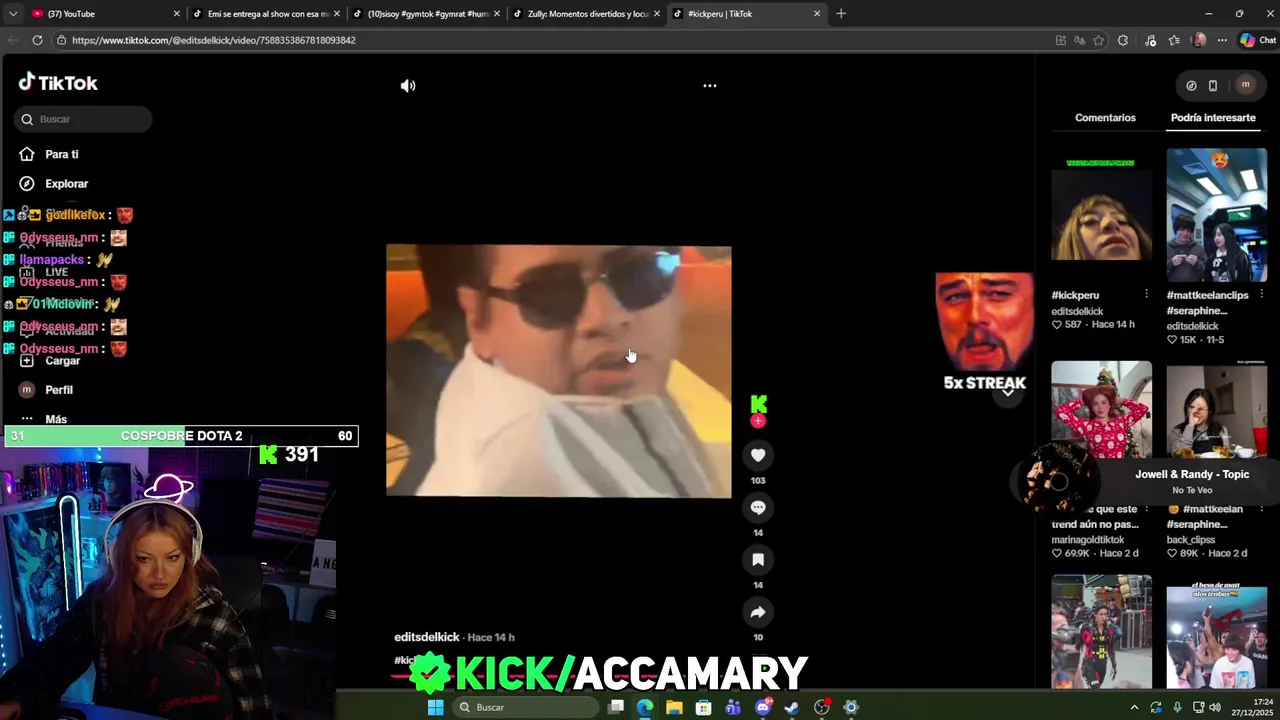Show hidden system tray icons
The height and width of the screenshot is (720, 1280).
click(x=1134, y=707)
